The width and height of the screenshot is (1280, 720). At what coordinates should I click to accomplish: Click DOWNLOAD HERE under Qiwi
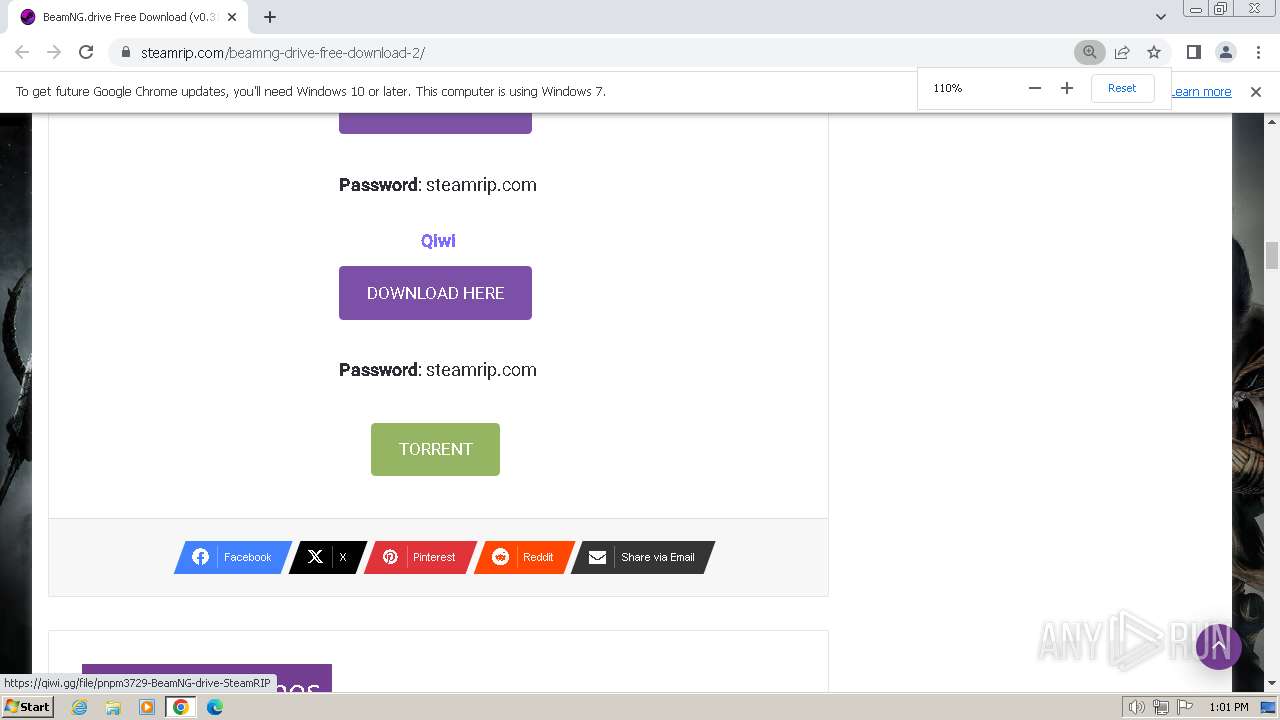click(435, 293)
